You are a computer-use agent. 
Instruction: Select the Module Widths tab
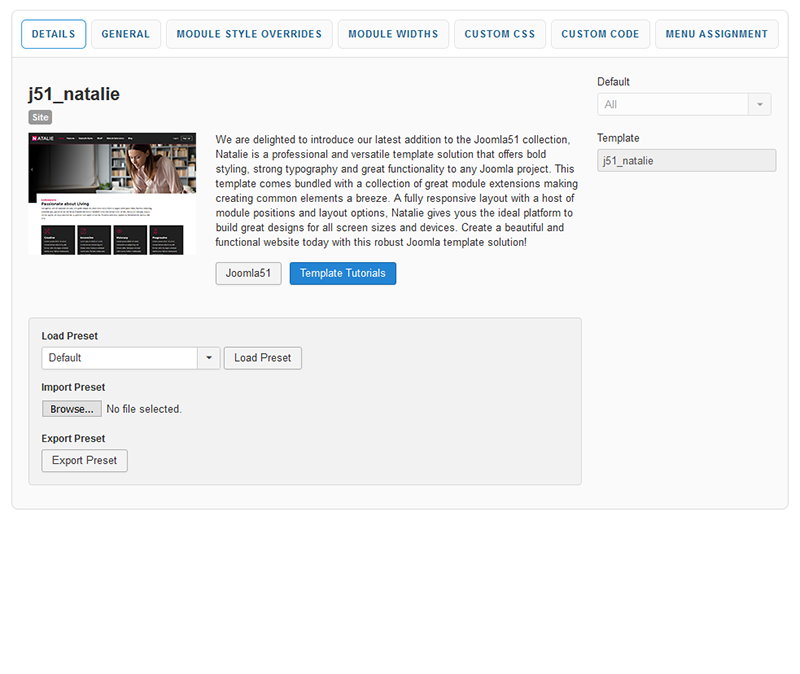(x=393, y=34)
